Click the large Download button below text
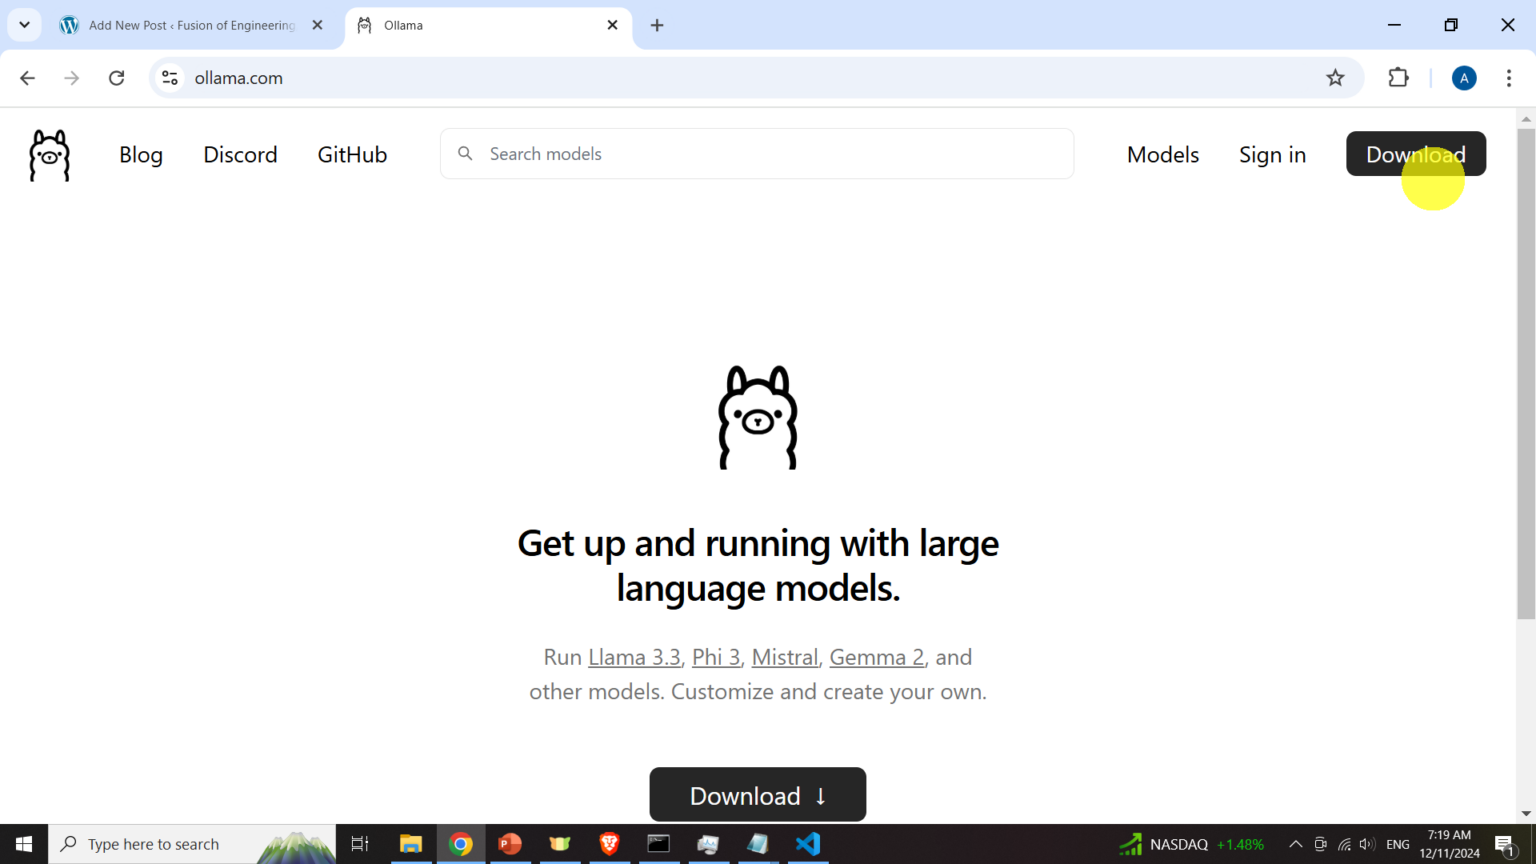Viewport: 1536px width, 864px height. [758, 795]
